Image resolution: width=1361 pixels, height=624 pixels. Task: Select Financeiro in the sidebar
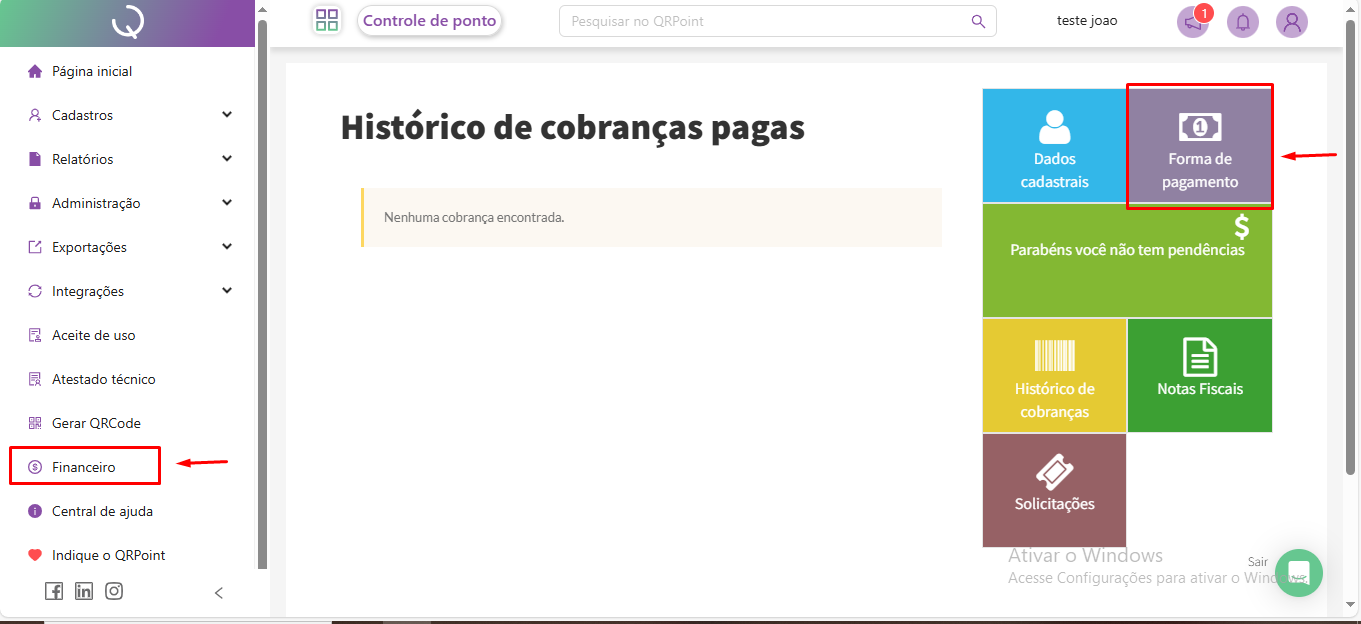[84, 467]
